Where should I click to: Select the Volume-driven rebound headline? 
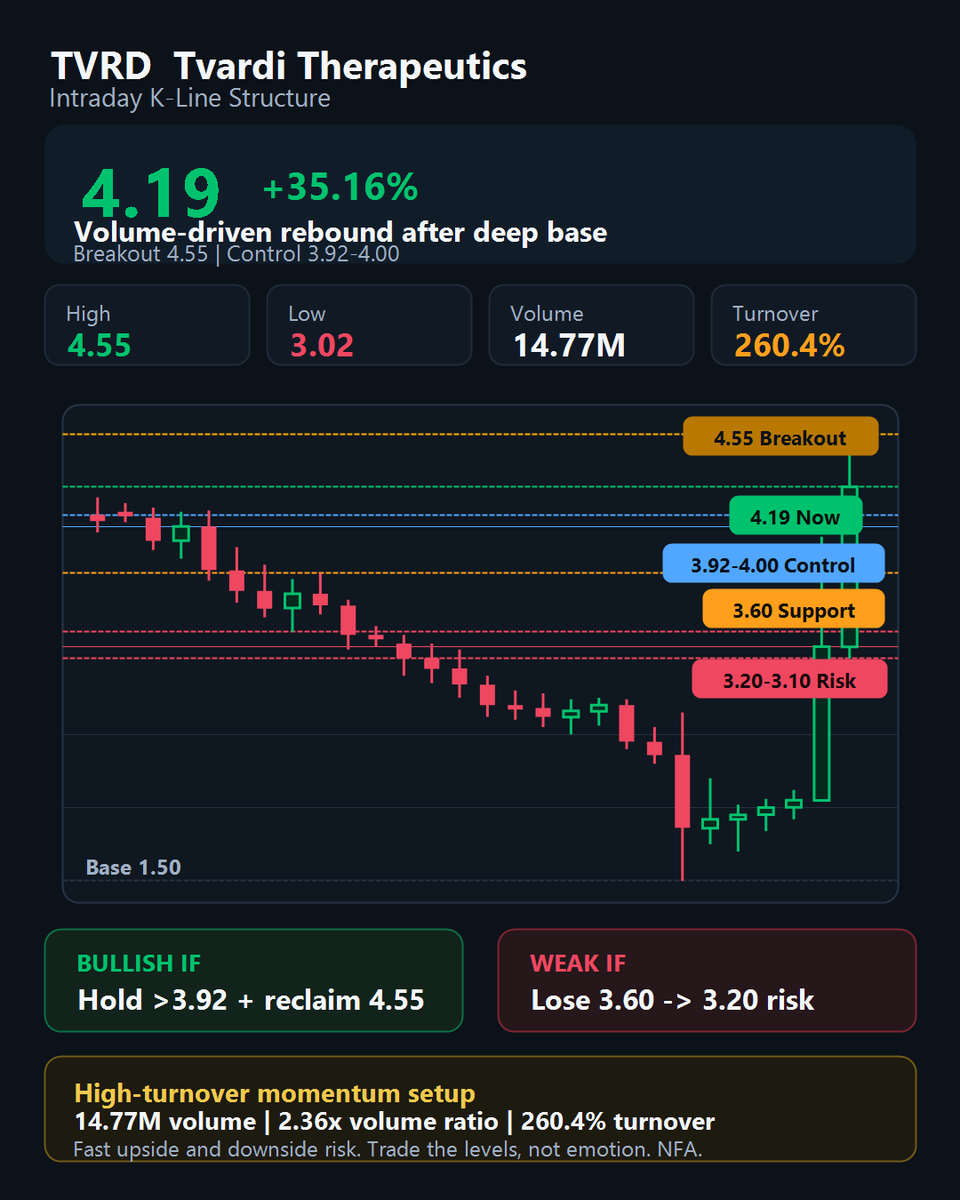pyautogui.click(x=340, y=232)
